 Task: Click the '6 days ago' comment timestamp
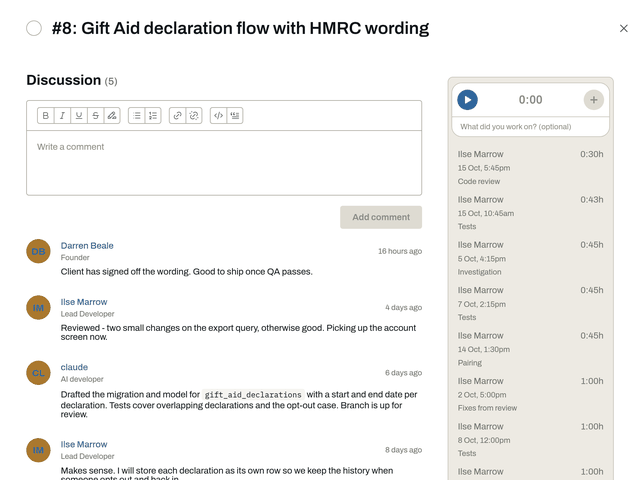[403, 373]
